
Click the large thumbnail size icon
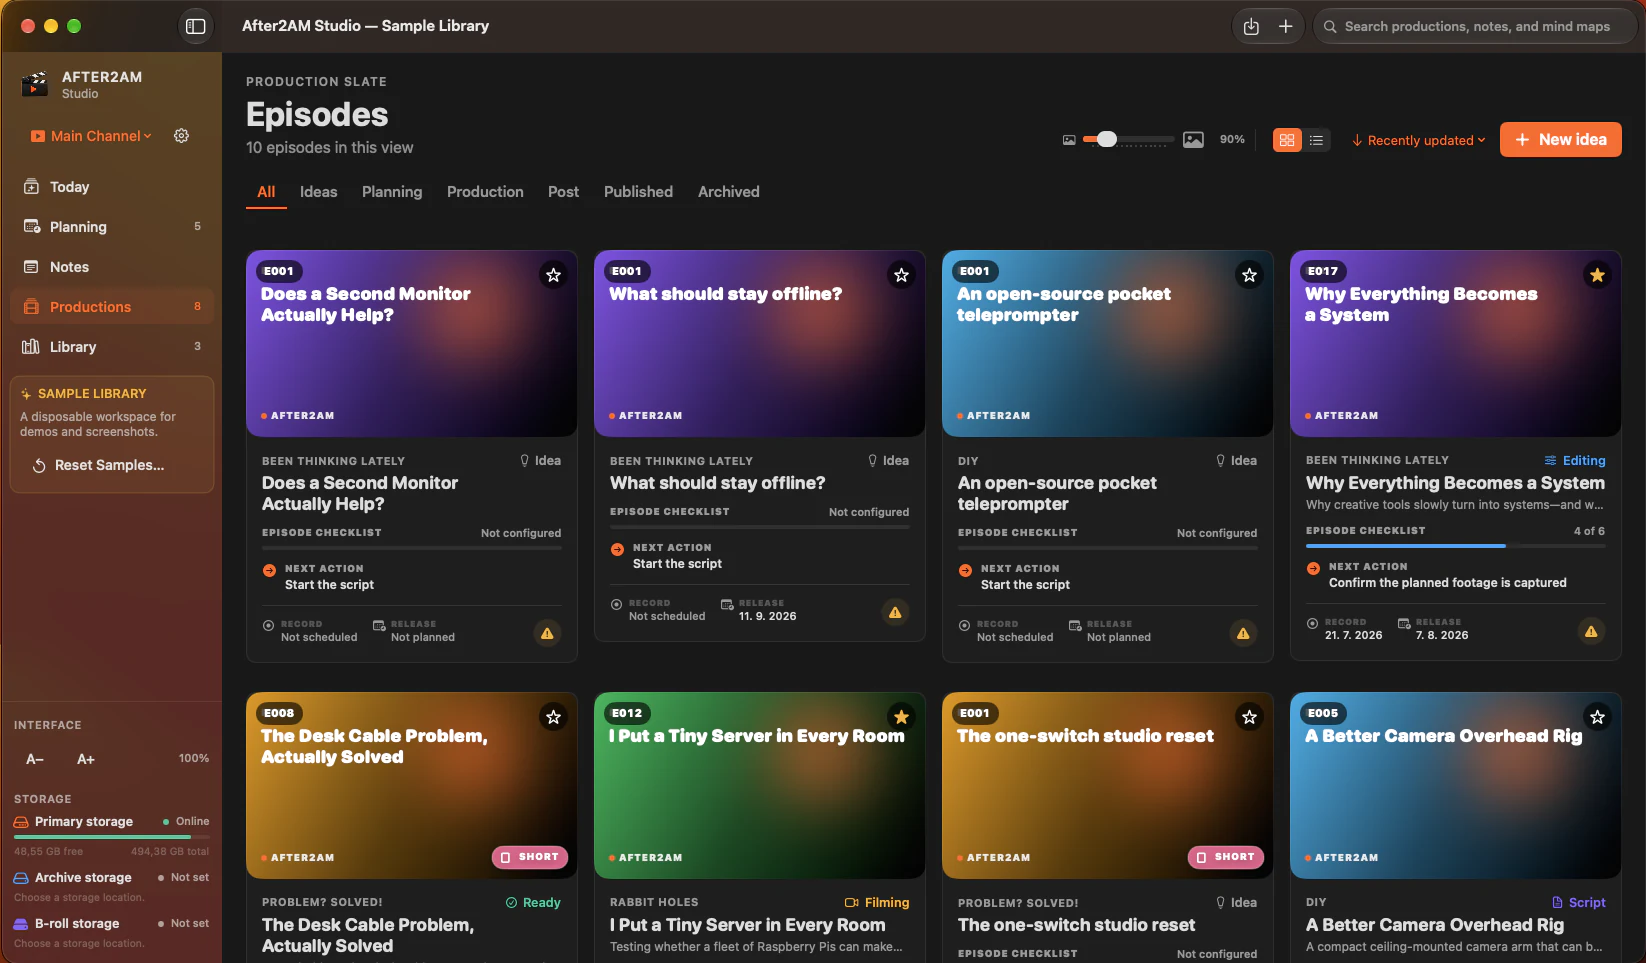click(x=1193, y=140)
